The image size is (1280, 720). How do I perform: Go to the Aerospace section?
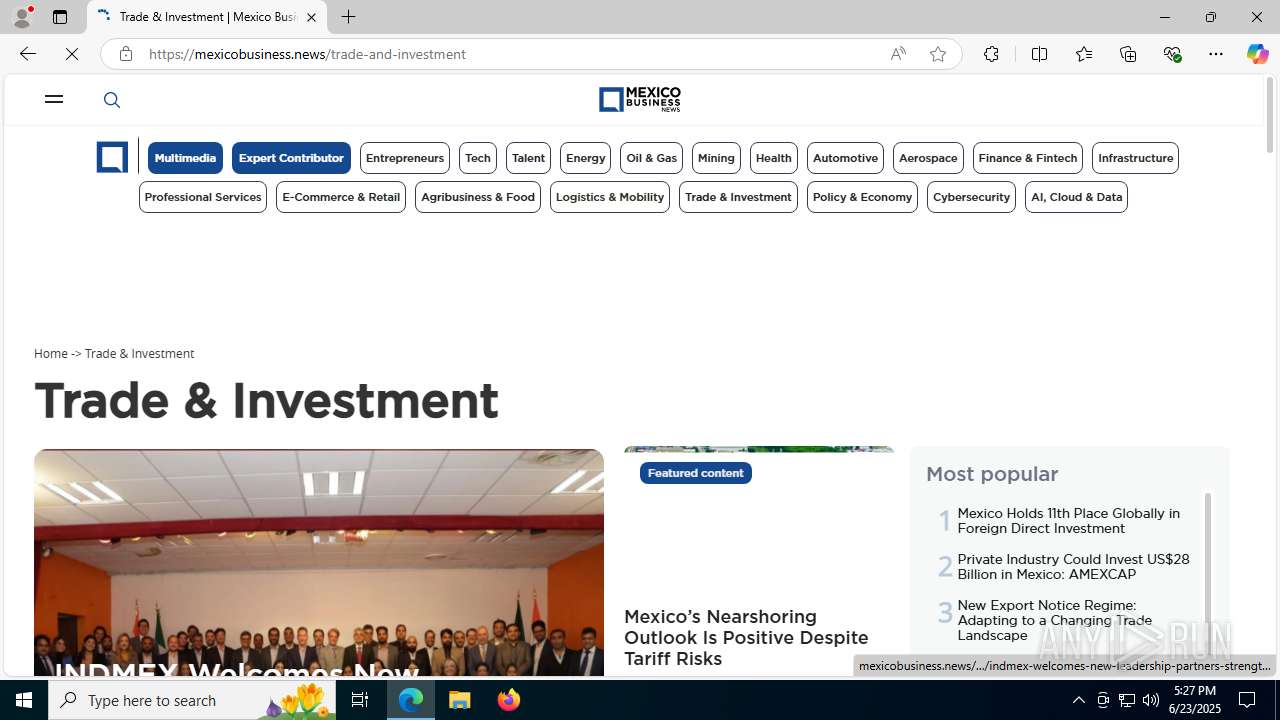pos(928,158)
